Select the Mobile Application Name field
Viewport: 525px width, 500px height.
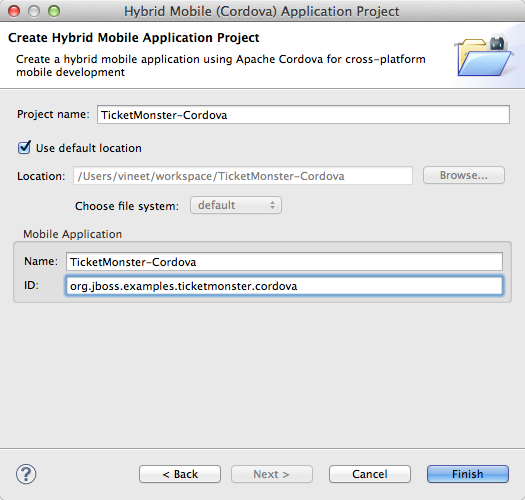(284, 262)
